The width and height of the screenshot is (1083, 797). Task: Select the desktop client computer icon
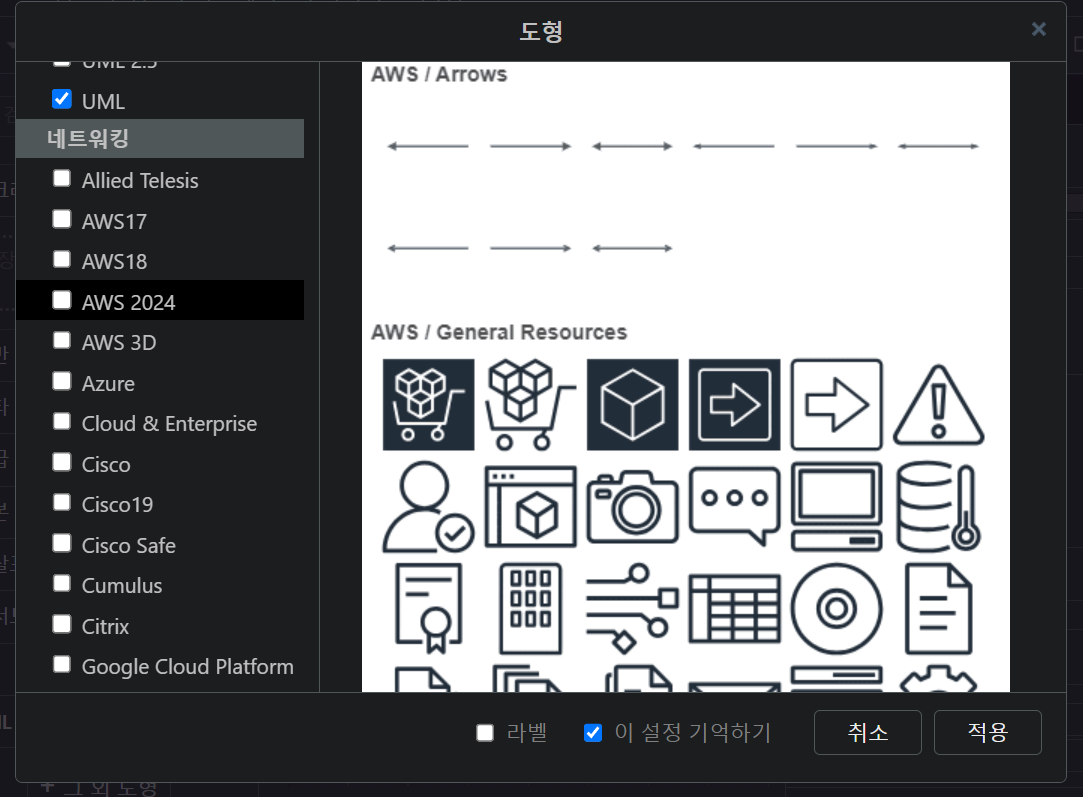click(x=836, y=507)
